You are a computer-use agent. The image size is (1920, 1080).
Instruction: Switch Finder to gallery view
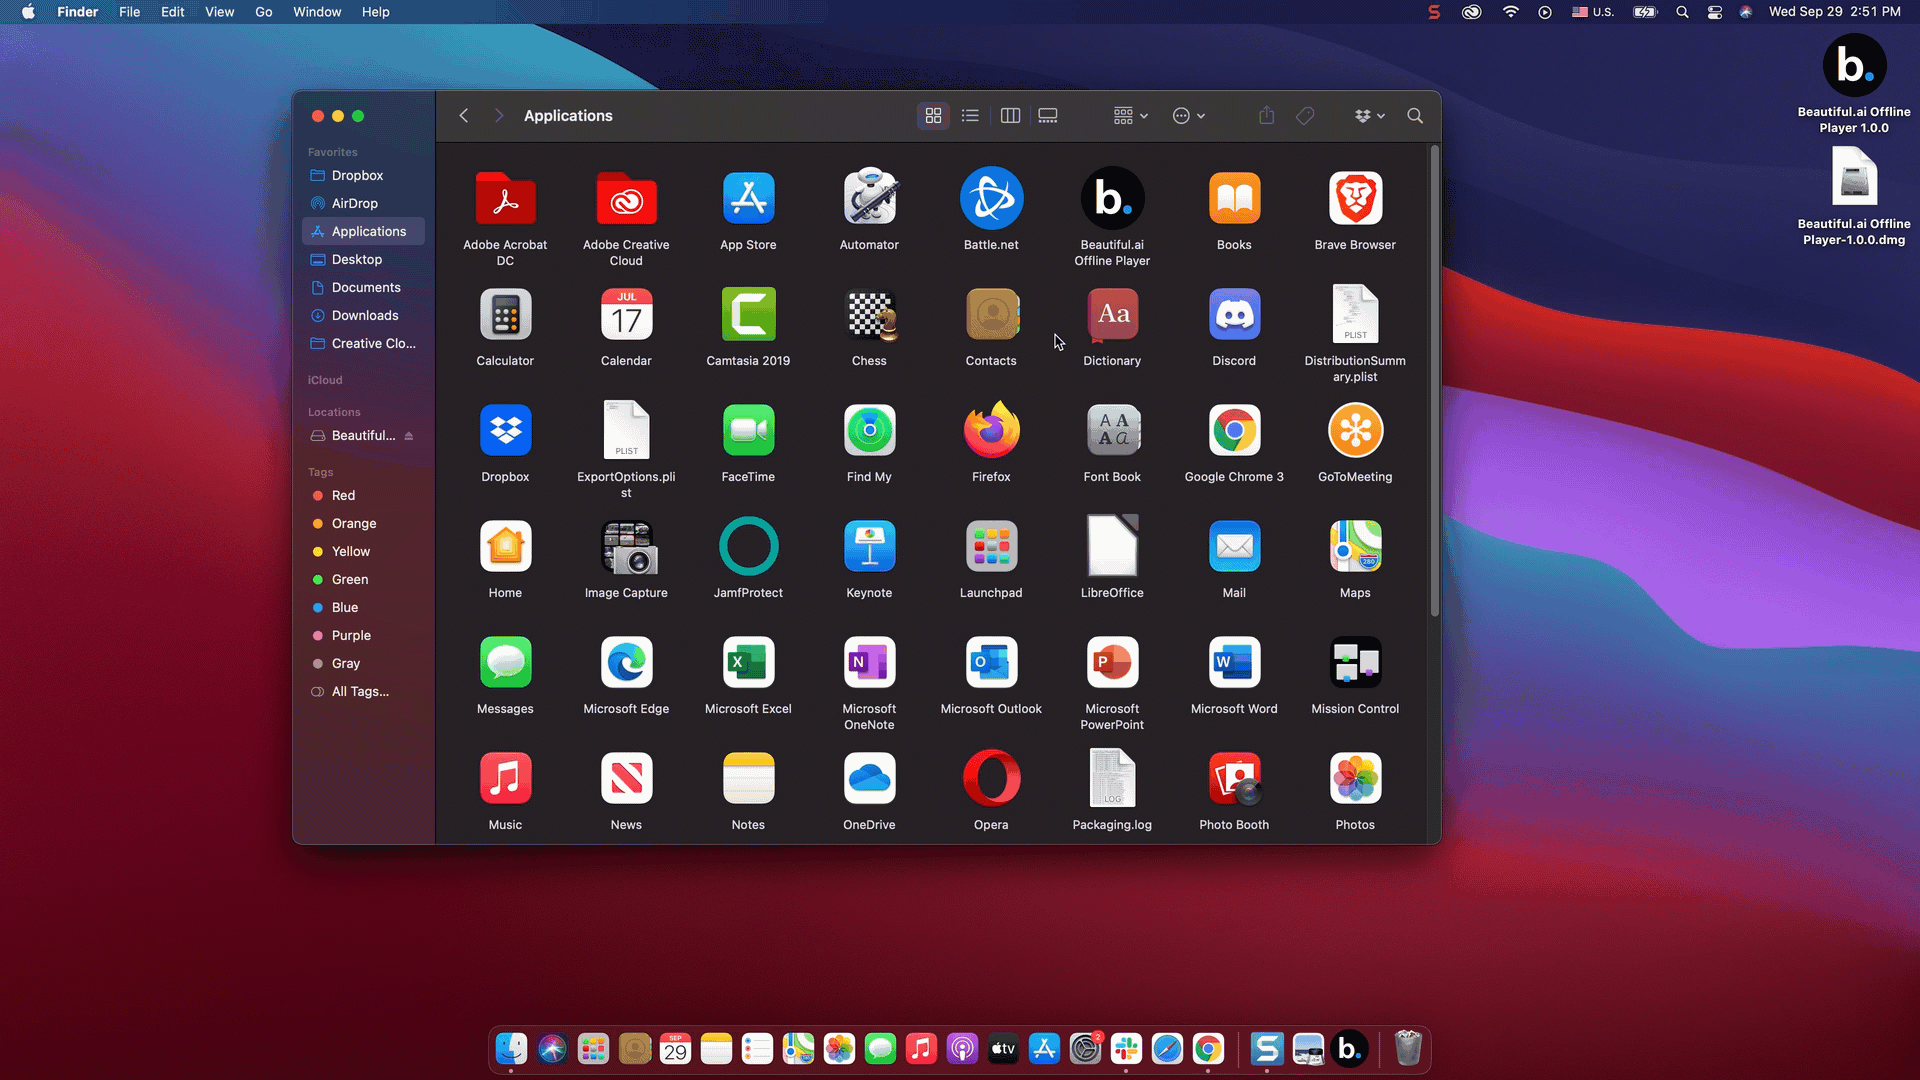[1048, 116]
